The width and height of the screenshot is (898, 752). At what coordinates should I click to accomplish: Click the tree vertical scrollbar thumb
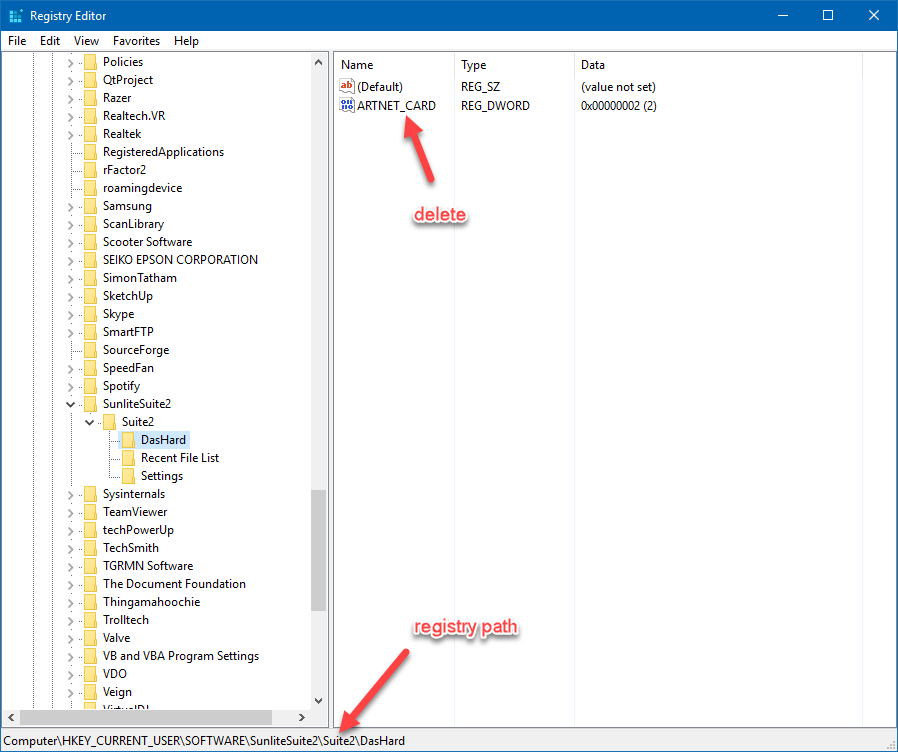pos(318,550)
